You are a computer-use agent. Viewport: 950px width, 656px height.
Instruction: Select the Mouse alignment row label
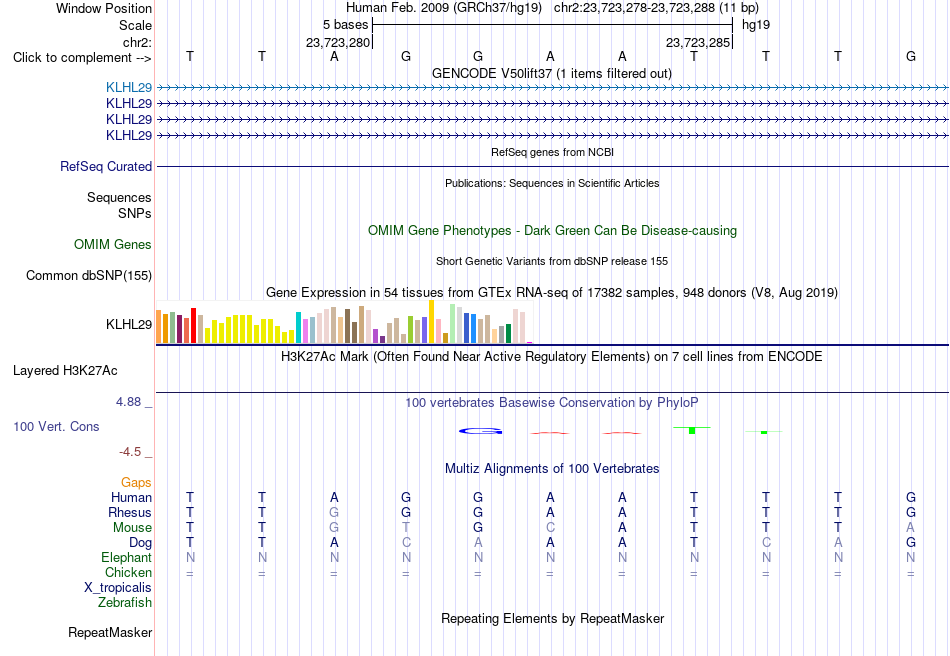pyautogui.click(x=132, y=528)
